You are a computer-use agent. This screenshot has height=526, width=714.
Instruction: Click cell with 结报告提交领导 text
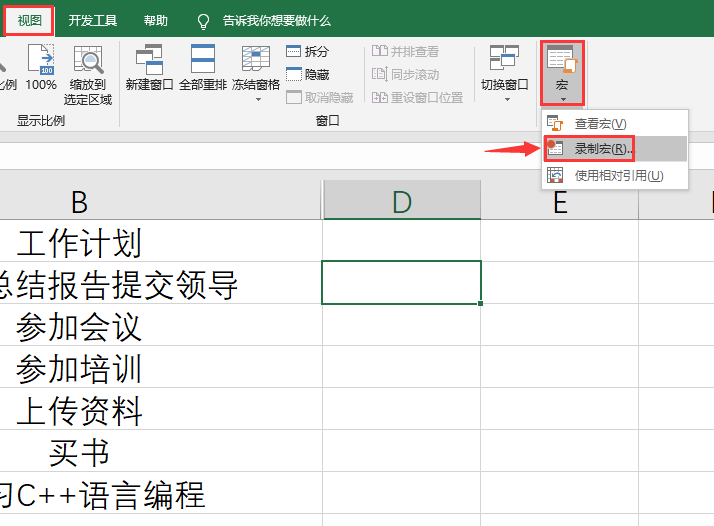tap(160, 283)
